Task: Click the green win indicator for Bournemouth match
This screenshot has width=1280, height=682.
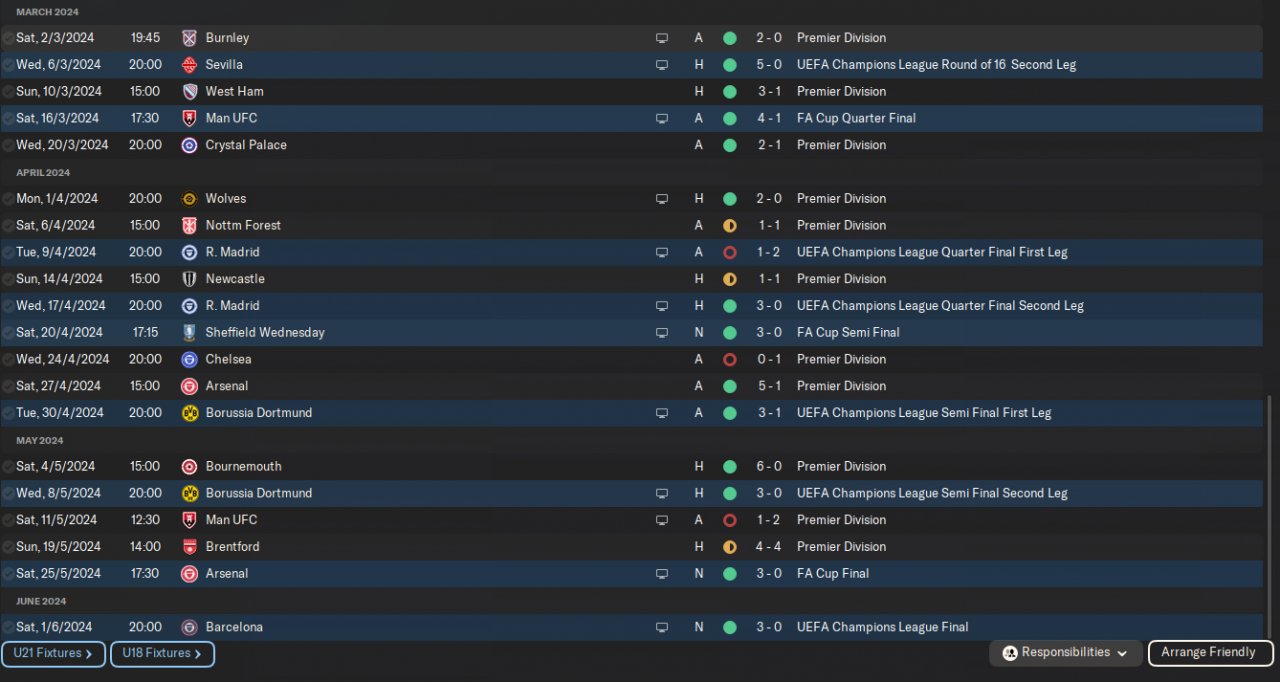Action: 729,467
